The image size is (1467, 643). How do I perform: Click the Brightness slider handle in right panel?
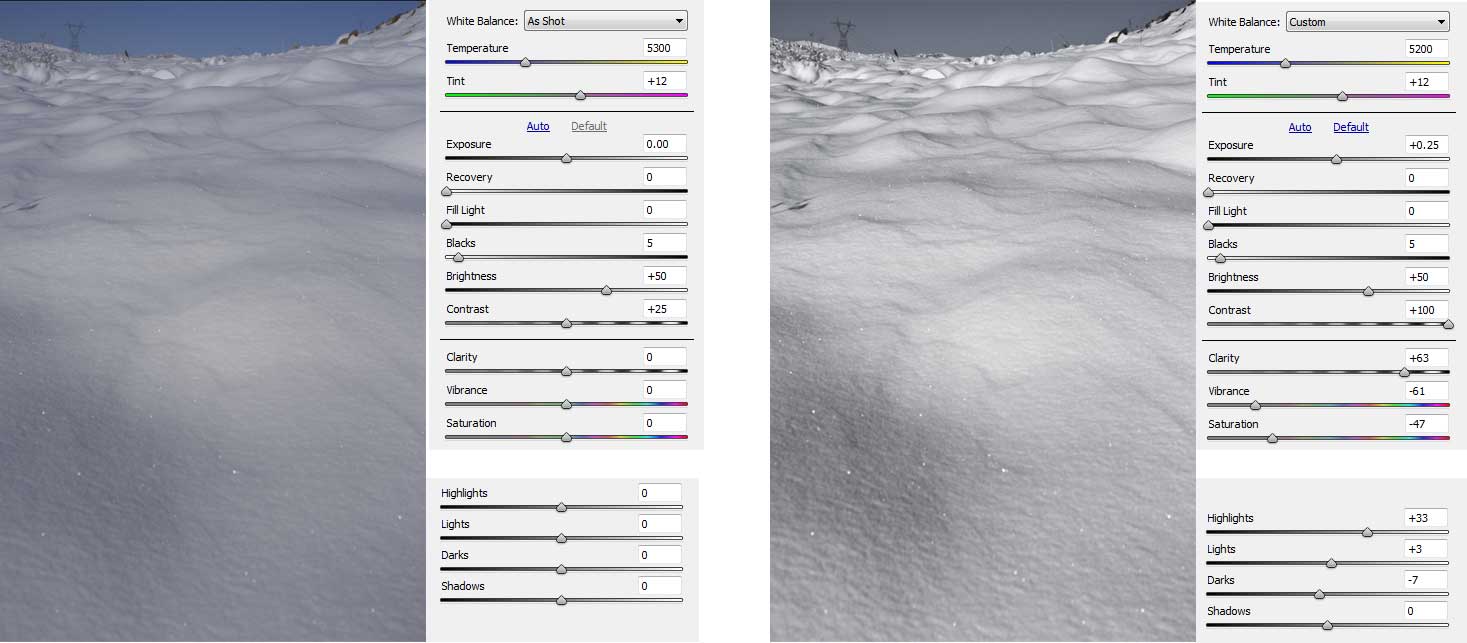point(1368,291)
